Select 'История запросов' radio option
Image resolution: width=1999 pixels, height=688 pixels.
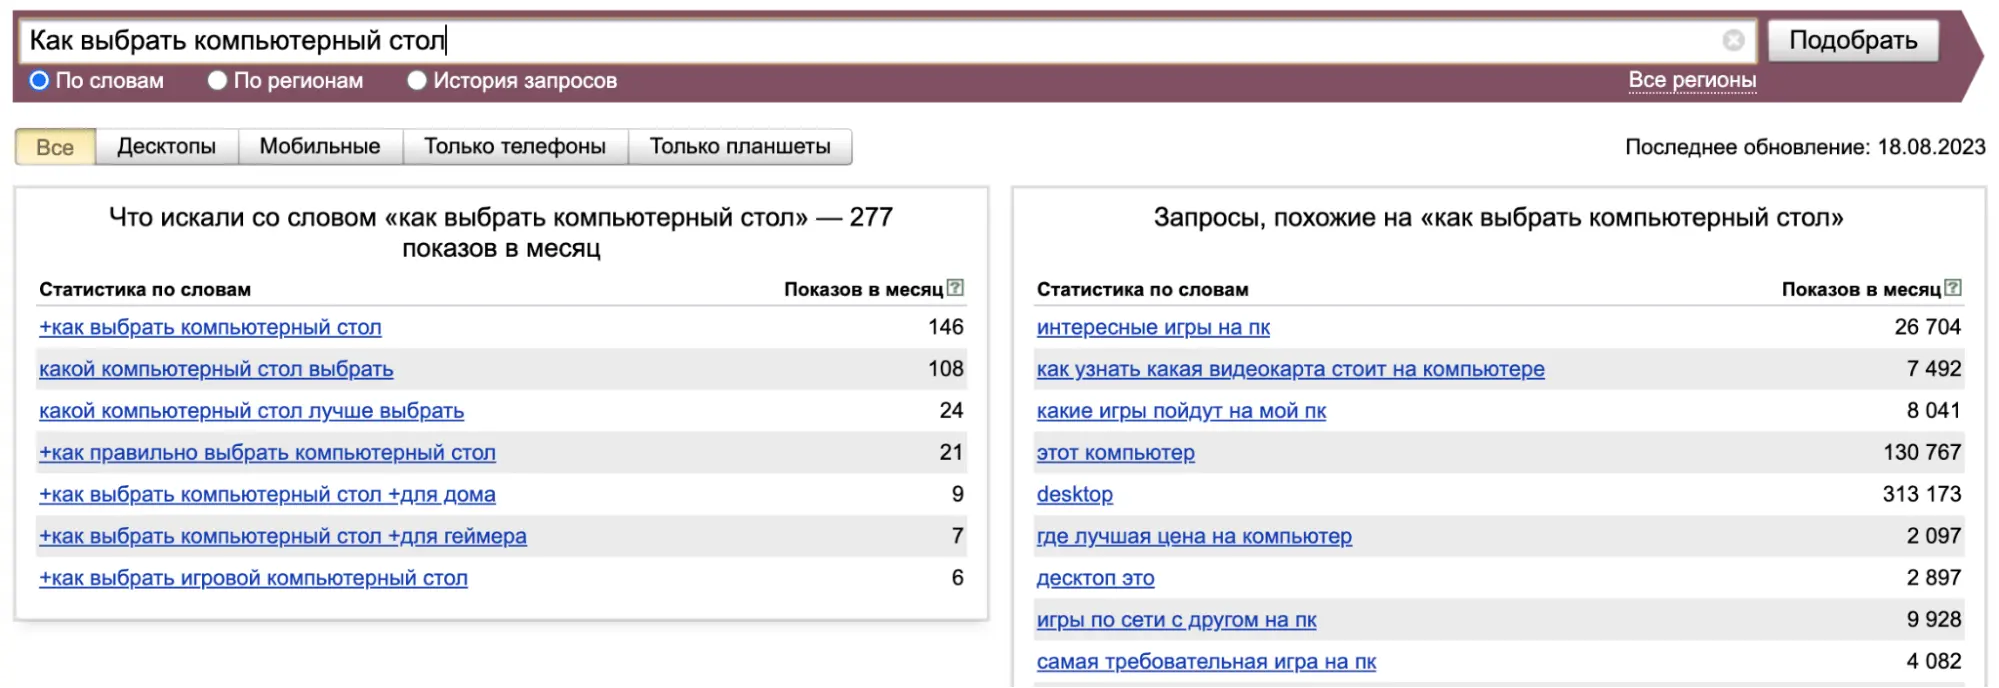(417, 81)
